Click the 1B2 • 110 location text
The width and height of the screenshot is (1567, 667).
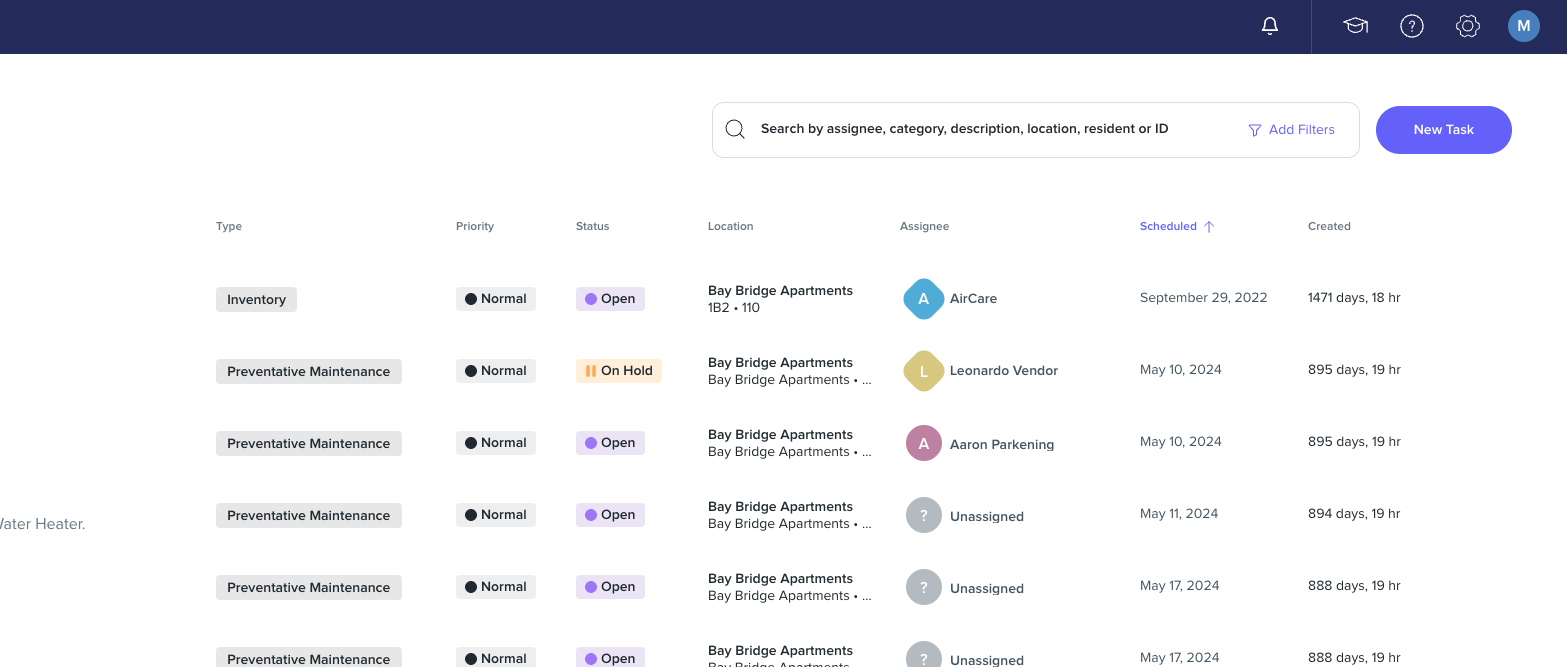(x=734, y=308)
